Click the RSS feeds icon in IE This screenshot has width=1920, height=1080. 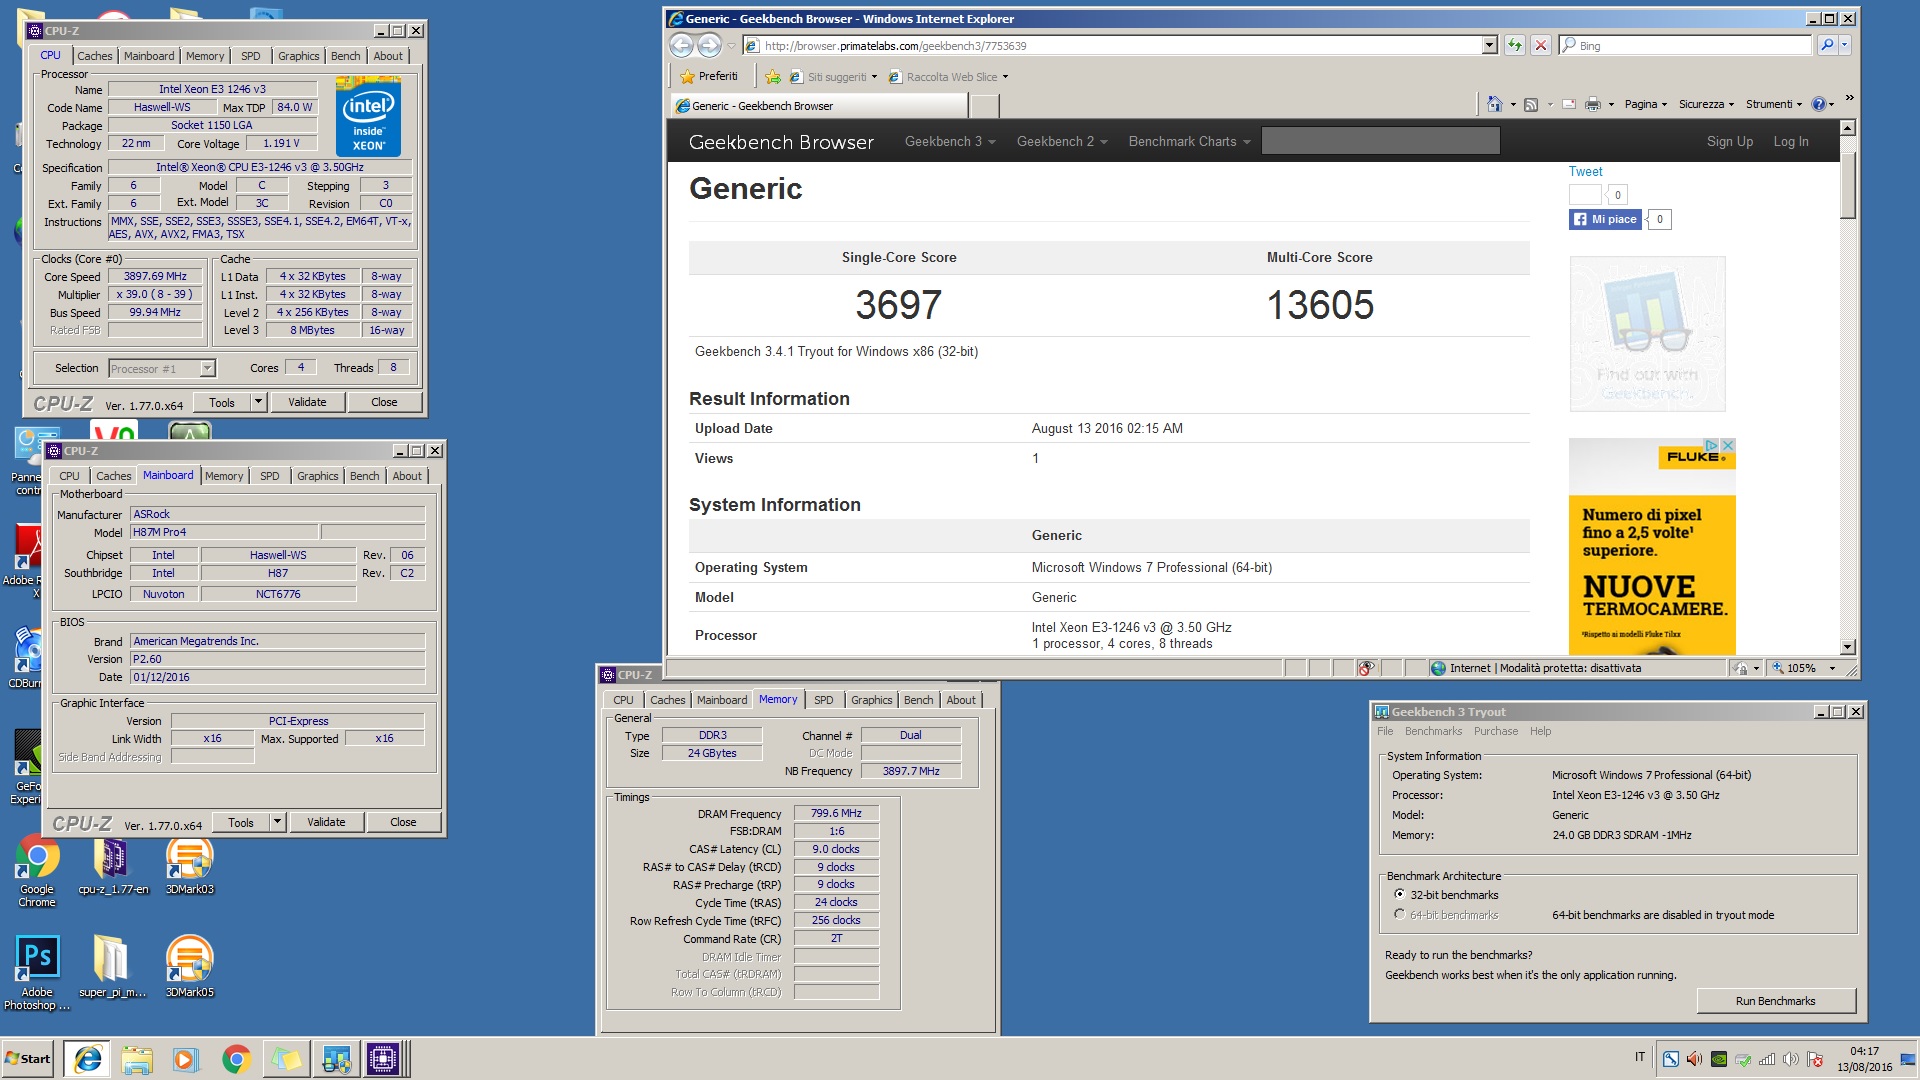pyautogui.click(x=1530, y=104)
